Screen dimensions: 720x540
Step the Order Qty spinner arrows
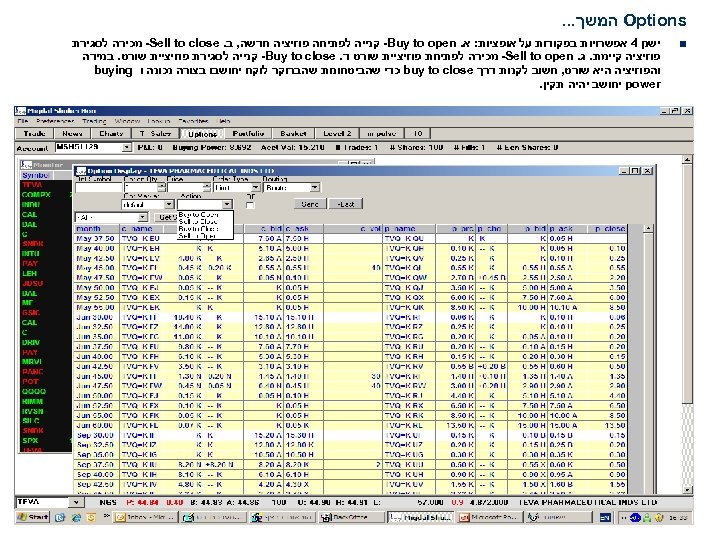[162, 188]
